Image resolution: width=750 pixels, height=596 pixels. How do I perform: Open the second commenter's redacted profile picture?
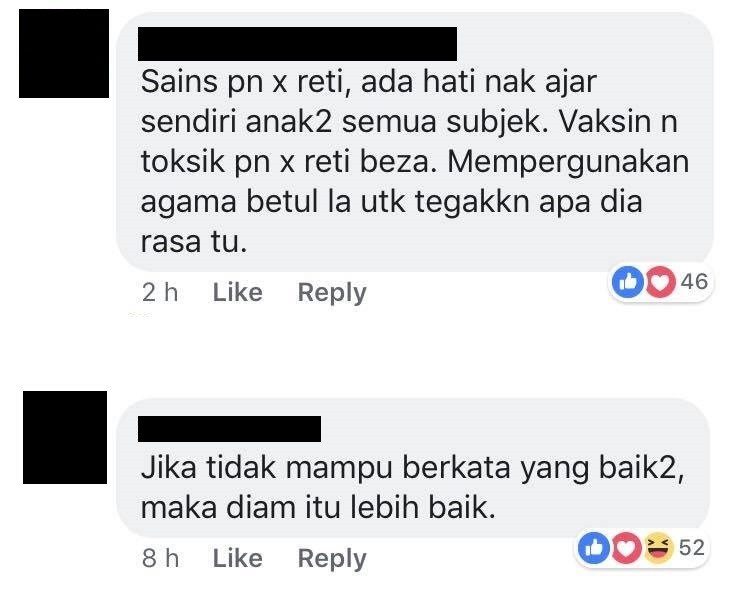(x=65, y=437)
